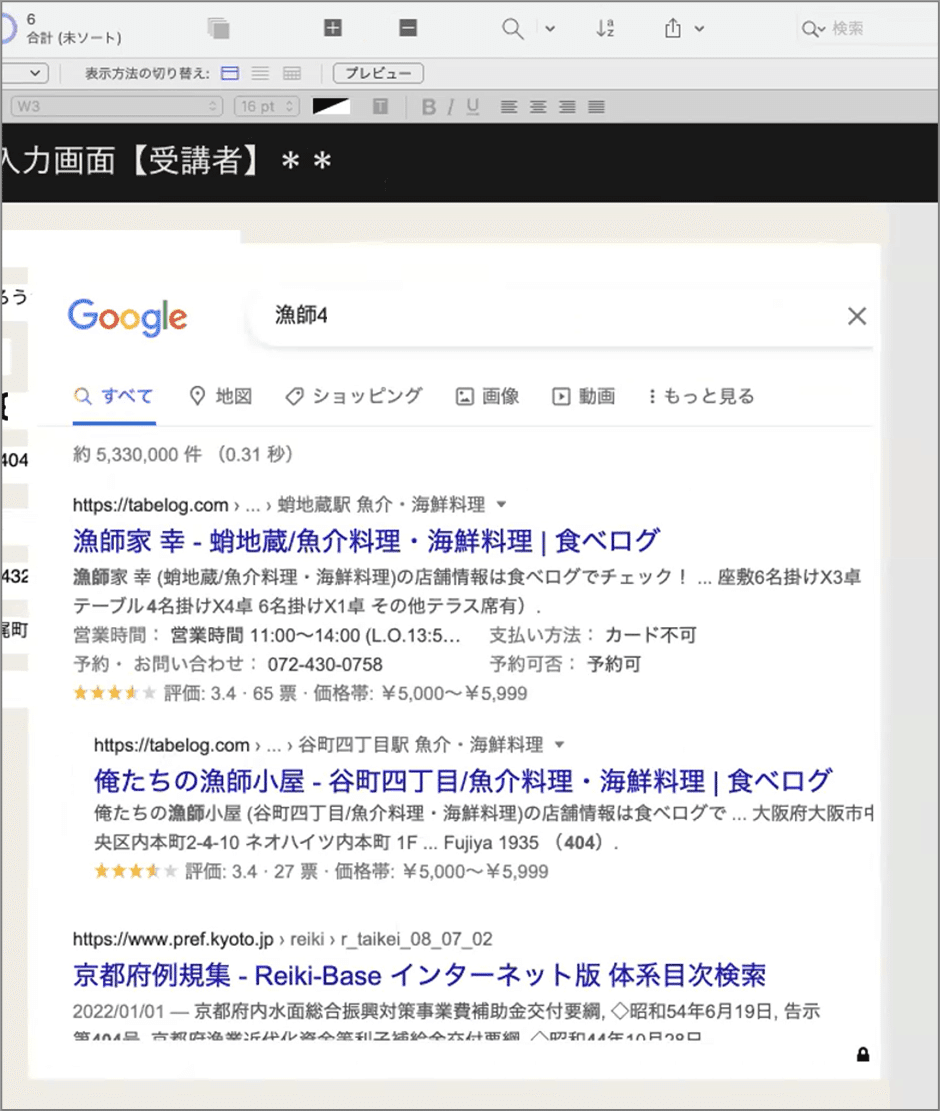Click the sort a-z icon

pyautogui.click(x=605, y=28)
